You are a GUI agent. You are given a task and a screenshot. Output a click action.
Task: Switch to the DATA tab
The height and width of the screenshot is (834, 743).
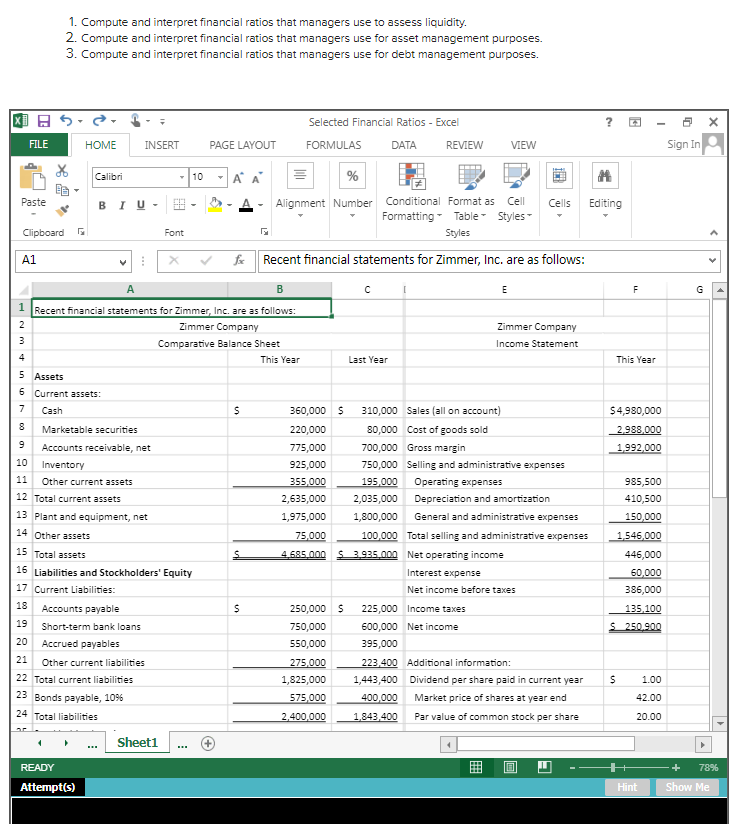[x=404, y=145]
